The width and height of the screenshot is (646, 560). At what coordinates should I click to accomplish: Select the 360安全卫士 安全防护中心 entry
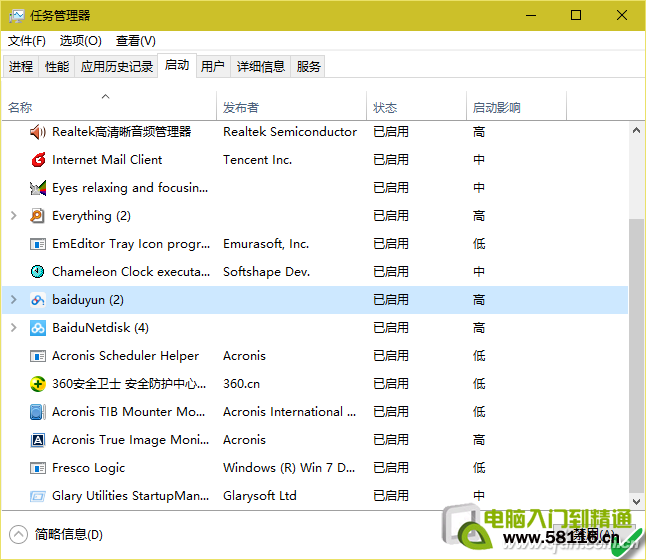pyautogui.click(x=129, y=384)
